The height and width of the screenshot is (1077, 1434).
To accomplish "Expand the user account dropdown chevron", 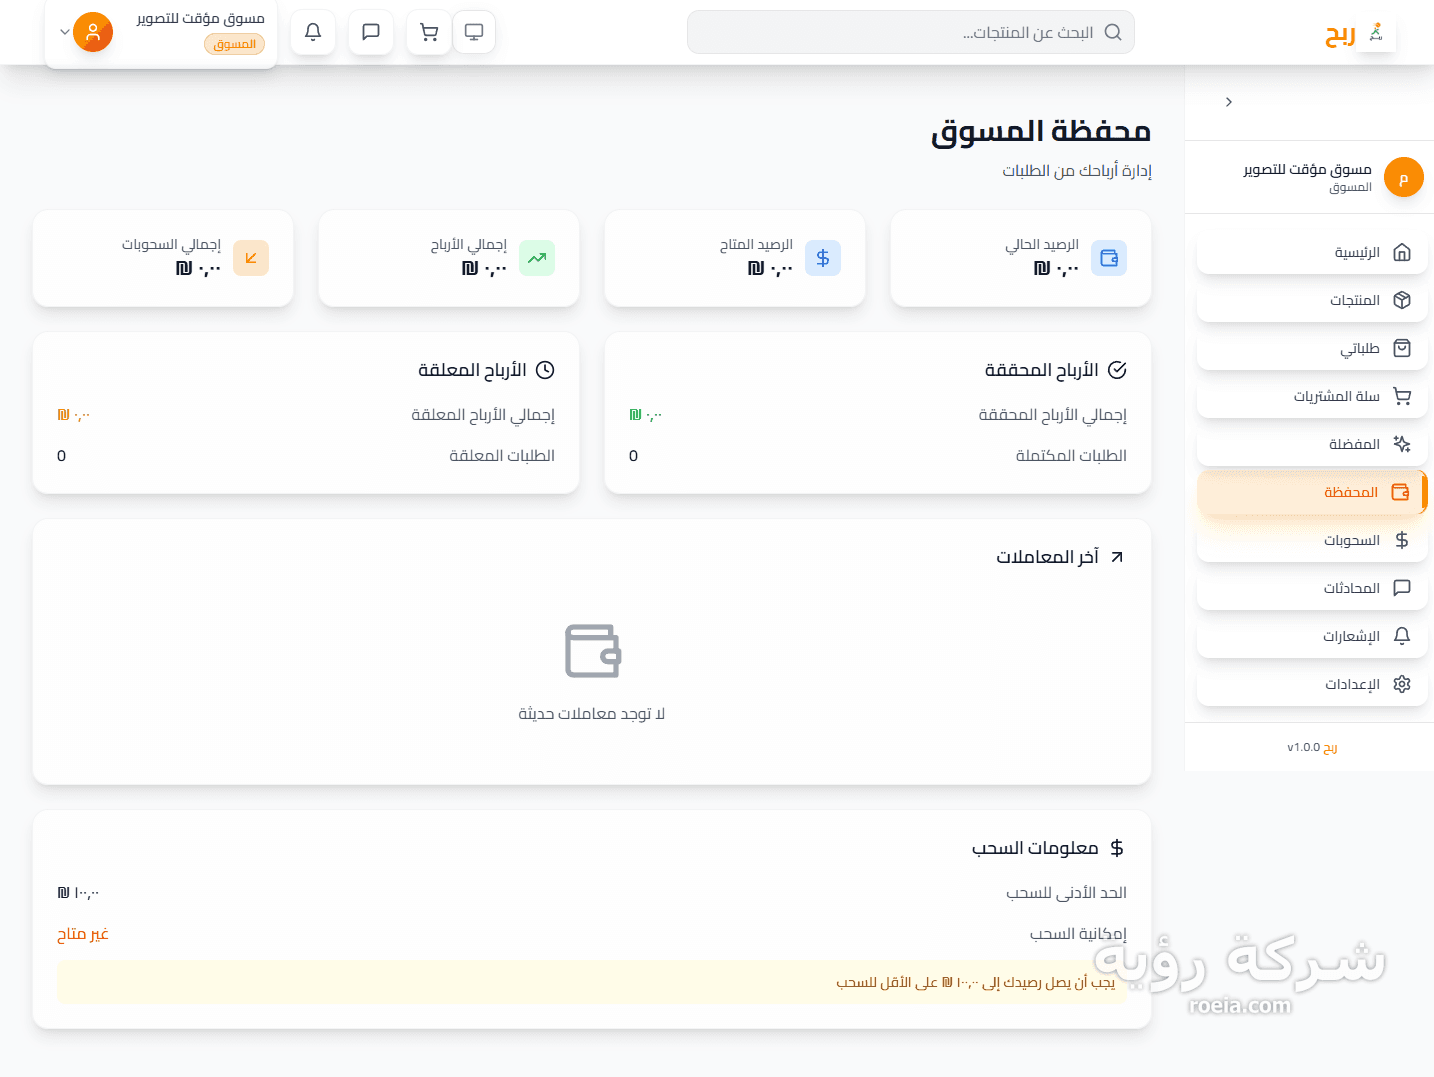I will click(x=65, y=32).
